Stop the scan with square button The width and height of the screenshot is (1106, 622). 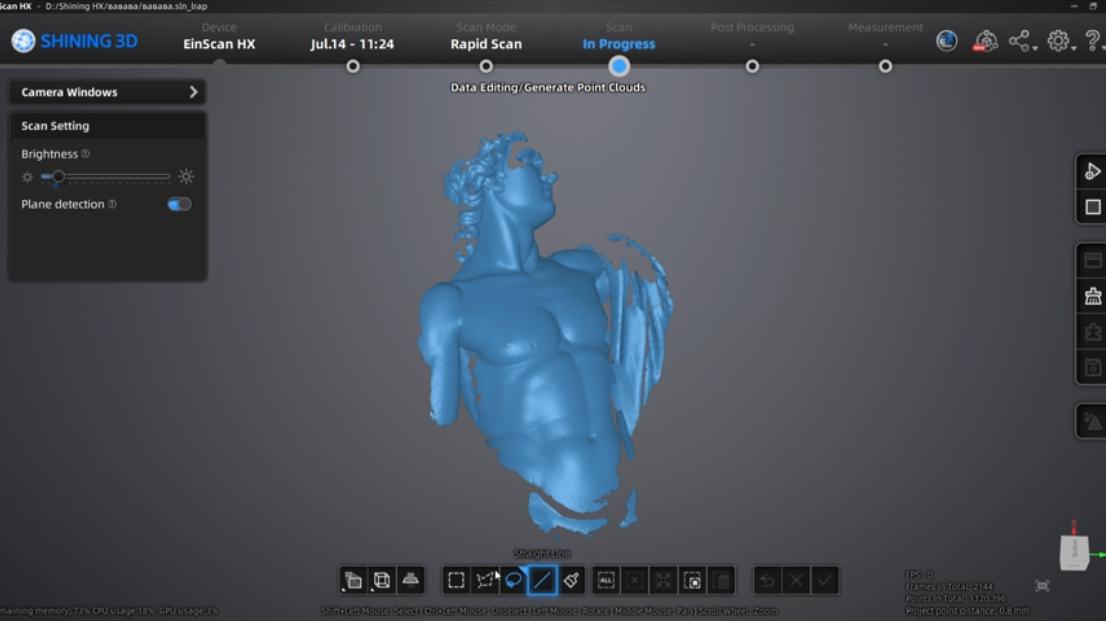coord(1093,207)
